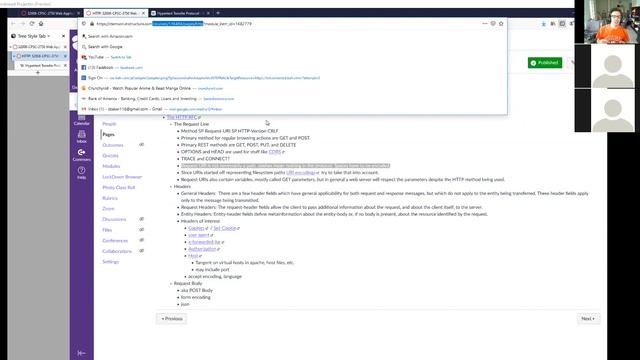
Task: Open Calendar in Canvas global navigation
Action: click(82, 120)
